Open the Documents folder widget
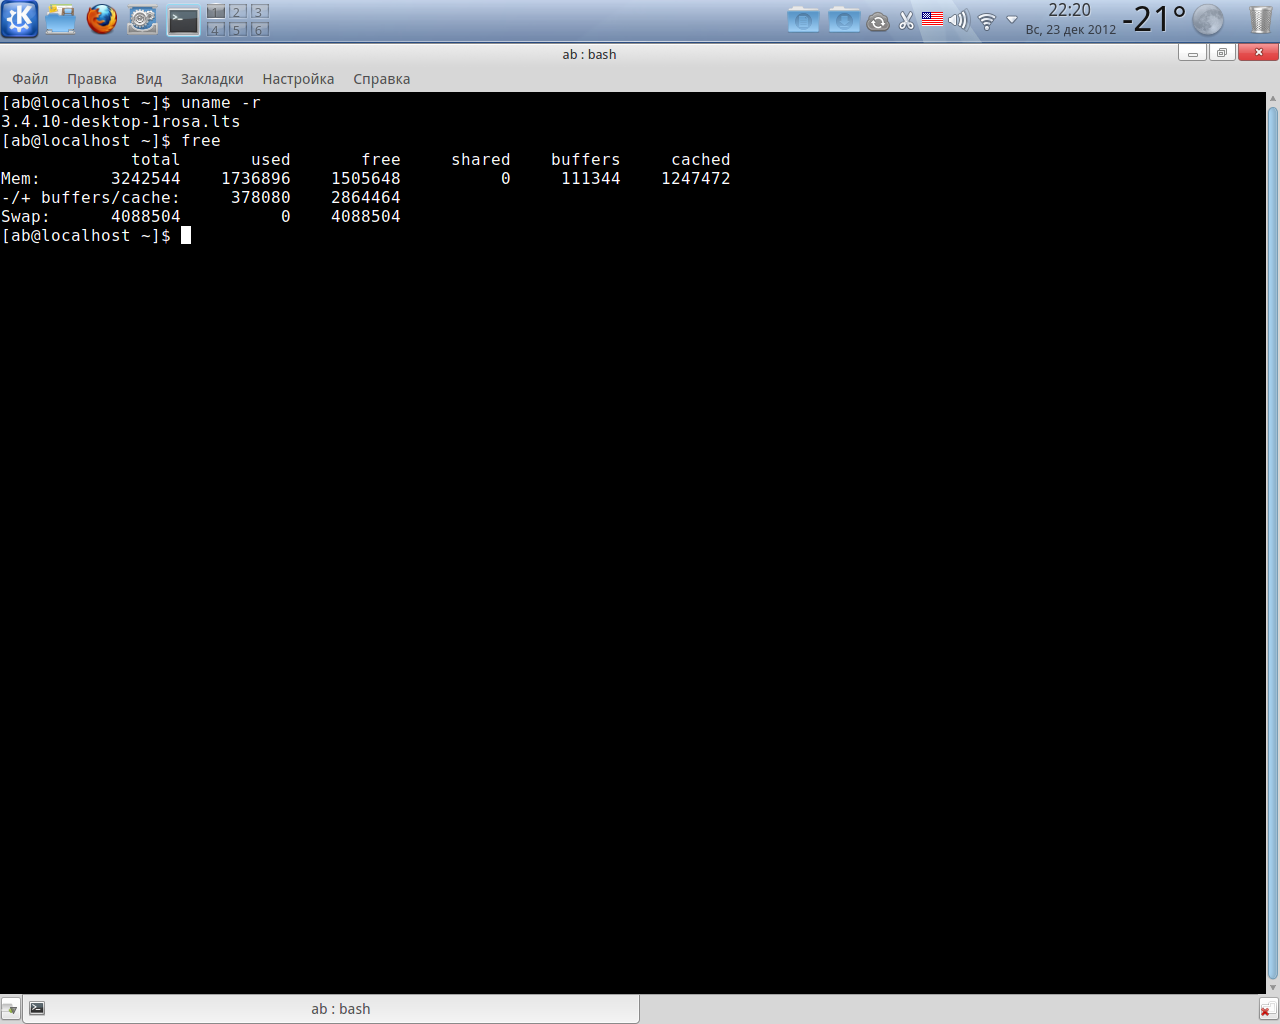The width and height of the screenshot is (1280, 1024). (803, 20)
